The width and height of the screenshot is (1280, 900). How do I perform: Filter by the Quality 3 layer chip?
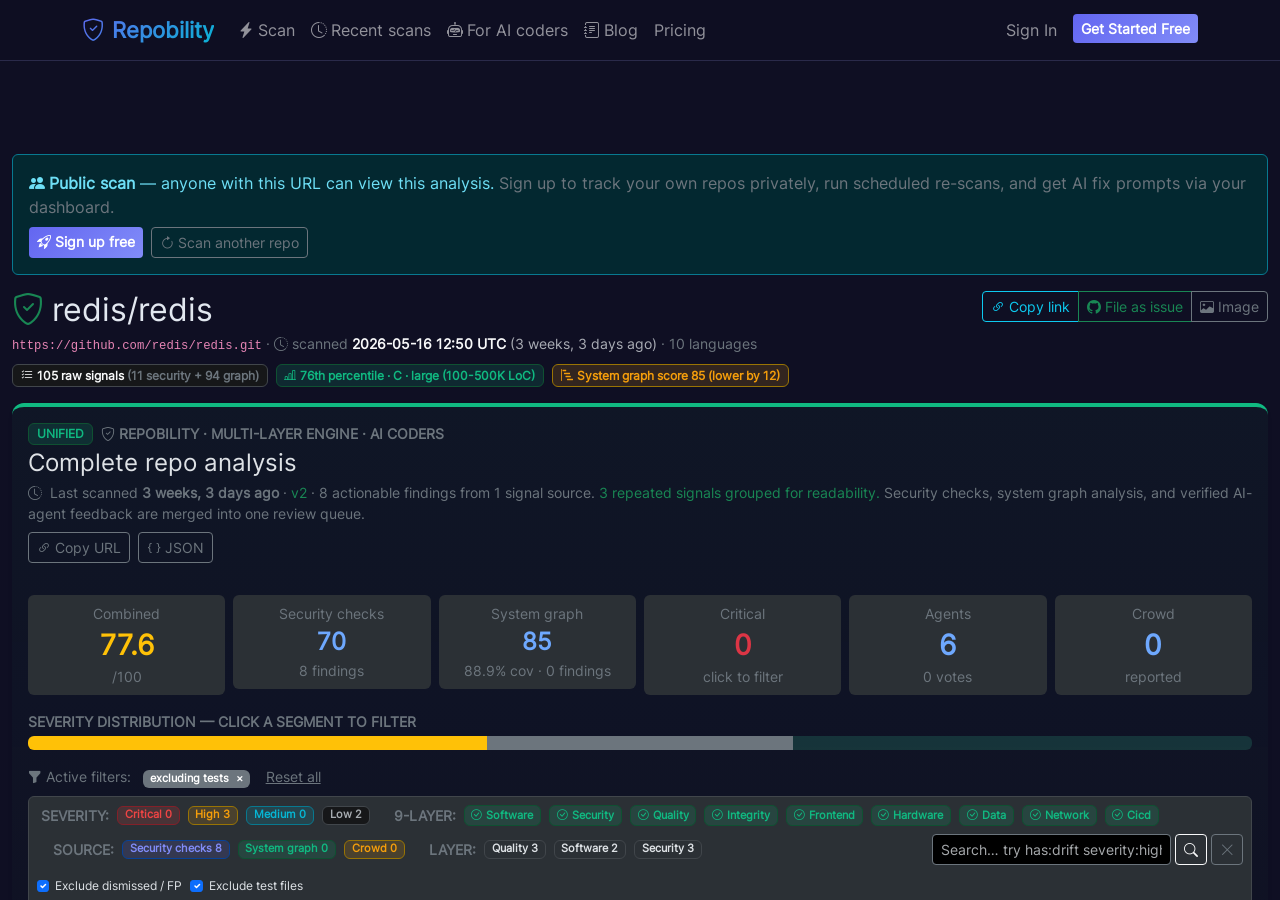[x=515, y=849]
